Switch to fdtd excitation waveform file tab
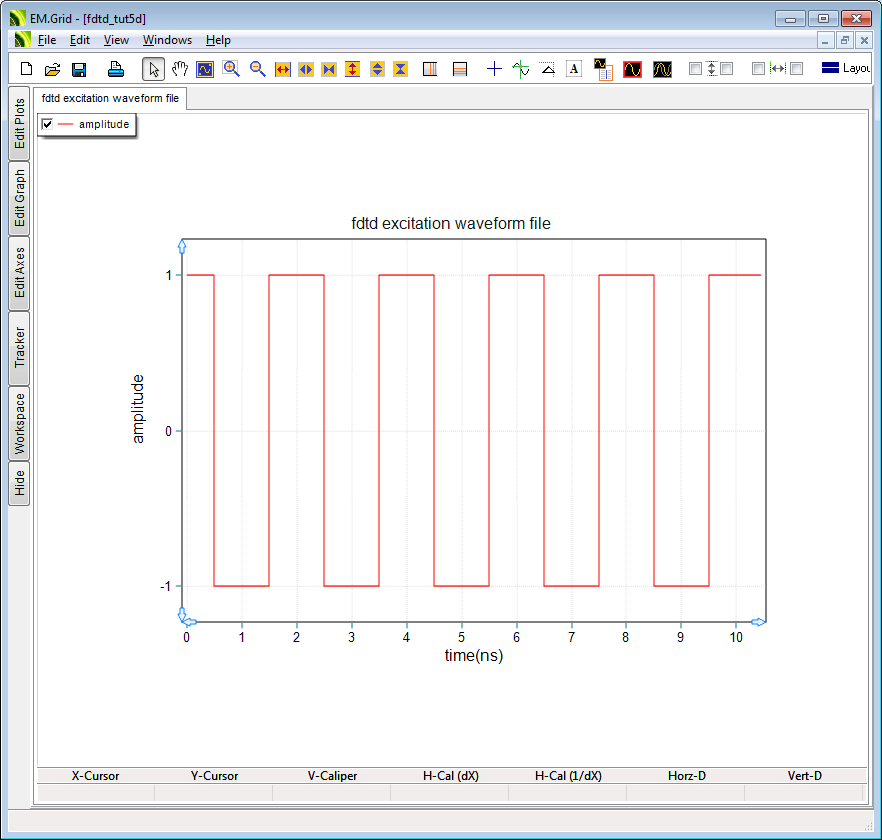The height and width of the screenshot is (840, 882). pyautogui.click(x=110, y=98)
